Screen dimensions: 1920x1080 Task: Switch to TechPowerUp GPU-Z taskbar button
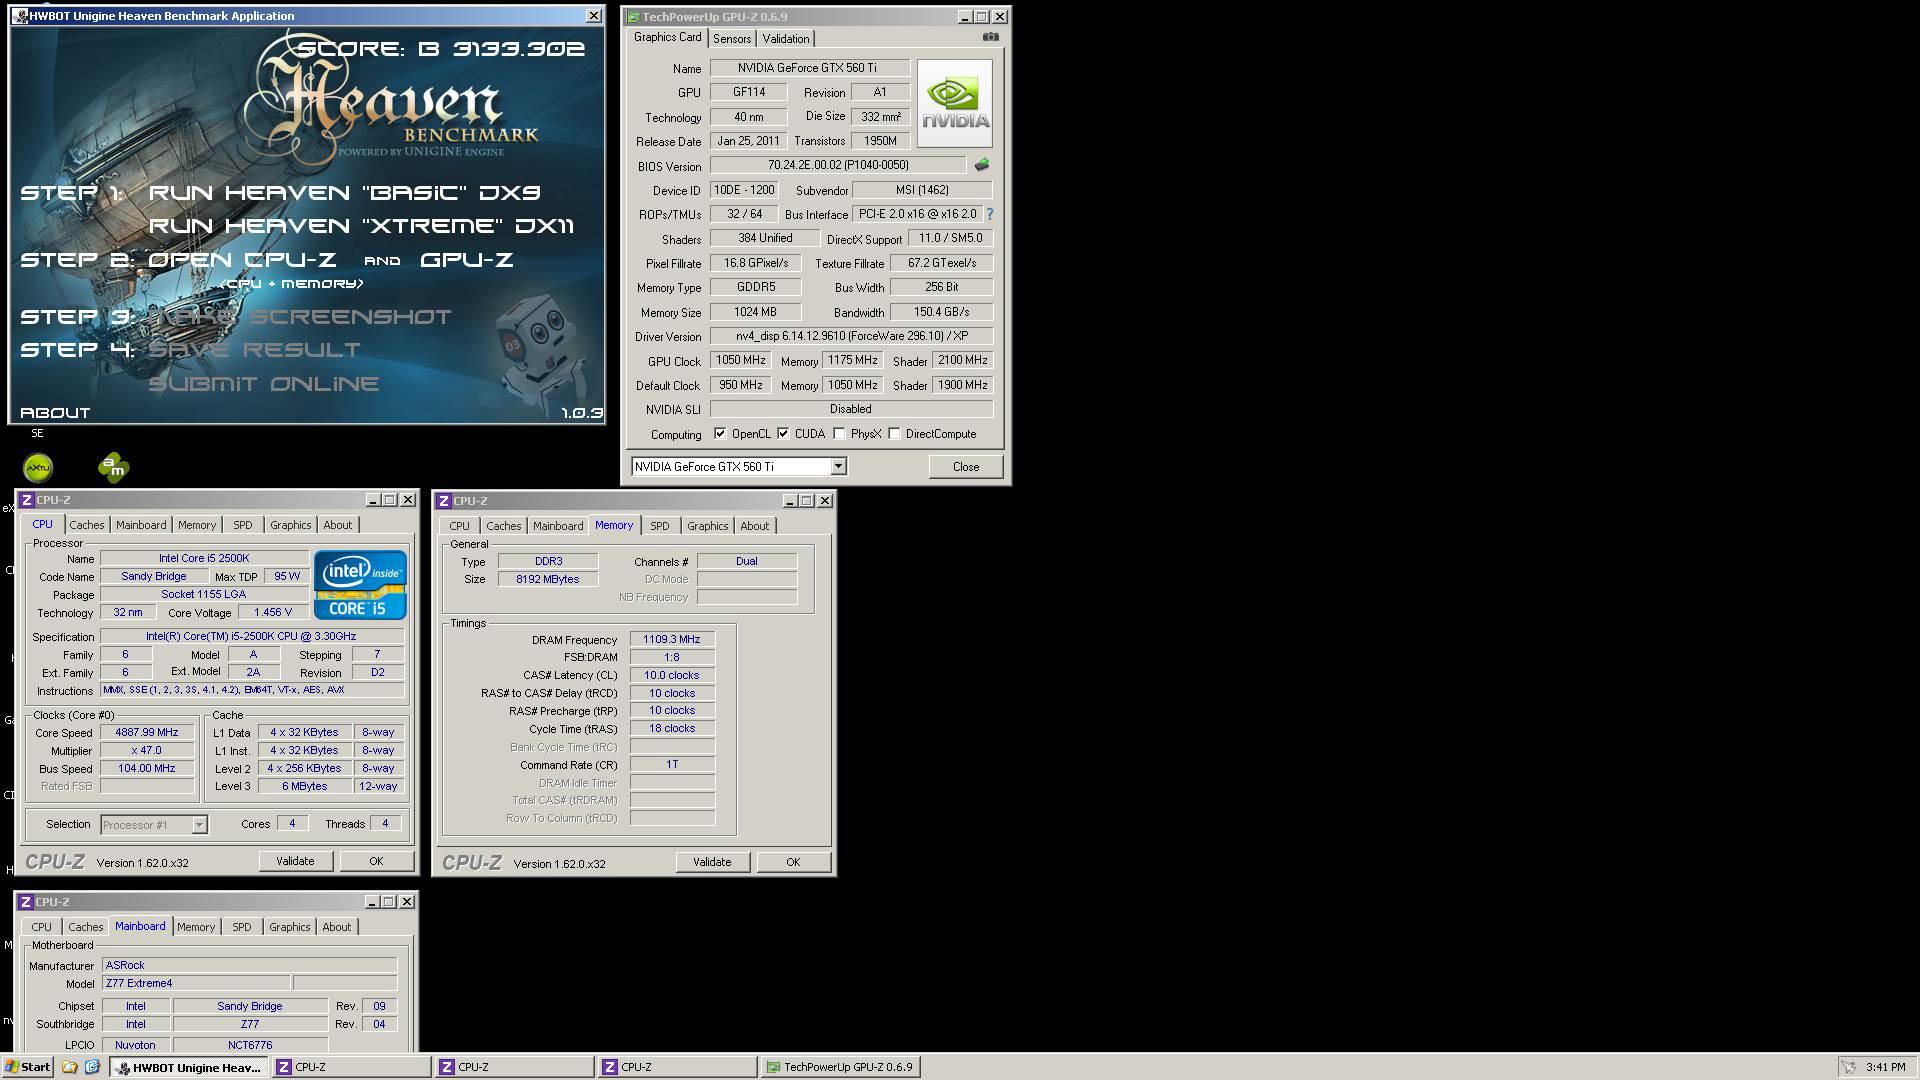[x=840, y=1067]
